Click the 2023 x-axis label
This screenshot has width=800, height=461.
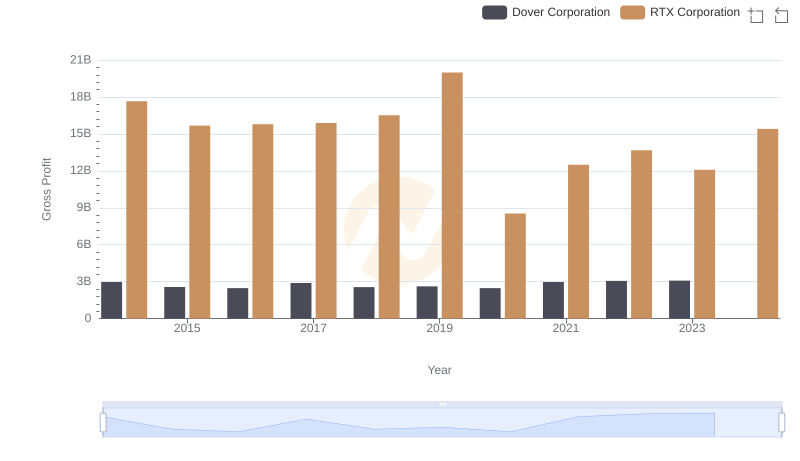[x=692, y=328]
